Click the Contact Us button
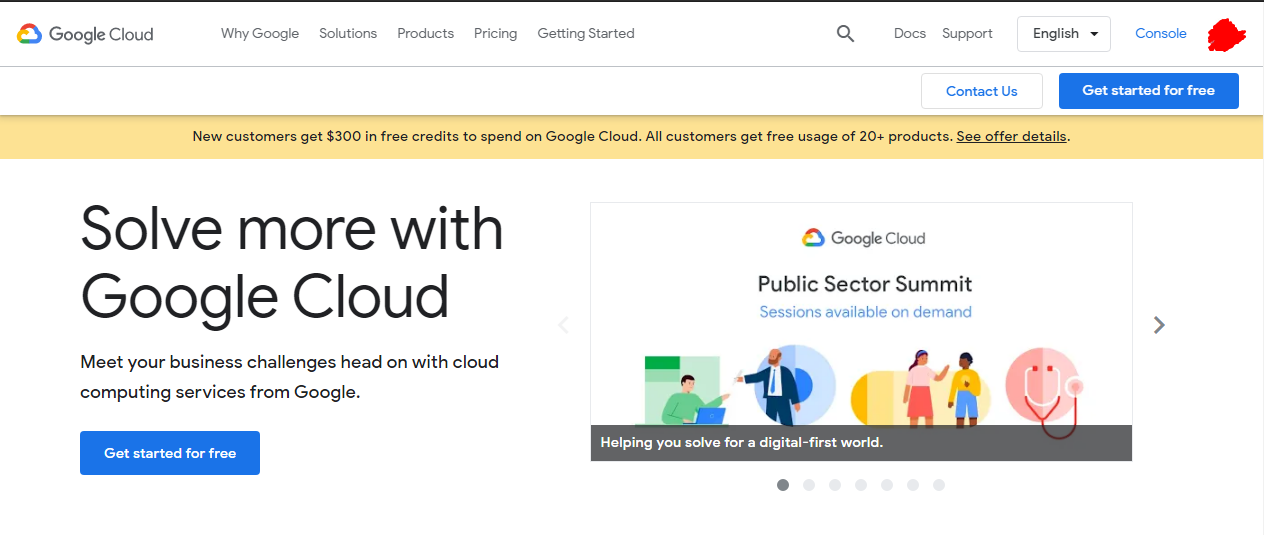The width and height of the screenshot is (1264, 535). [x=981, y=91]
